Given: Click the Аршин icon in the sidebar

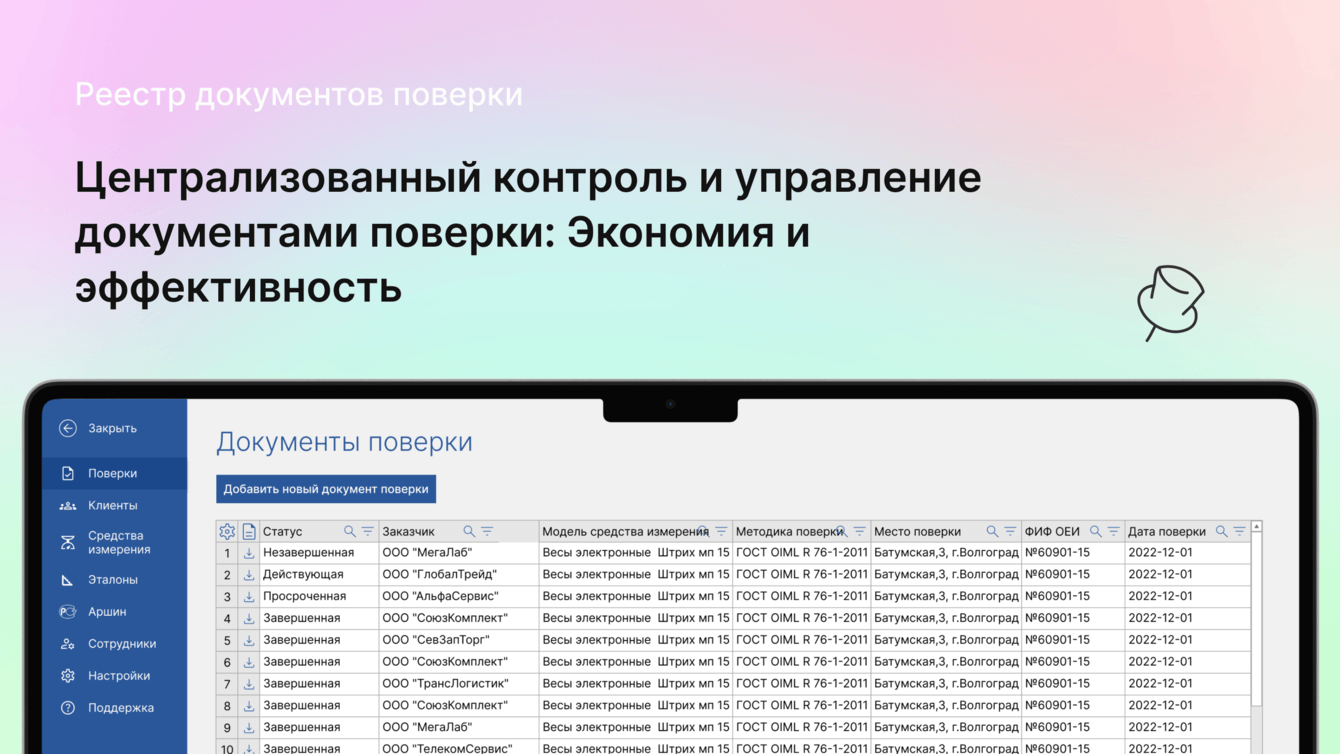Looking at the screenshot, I should (67, 612).
